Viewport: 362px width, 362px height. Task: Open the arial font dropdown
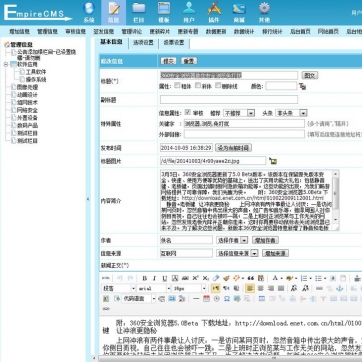(x=154, y=288)
